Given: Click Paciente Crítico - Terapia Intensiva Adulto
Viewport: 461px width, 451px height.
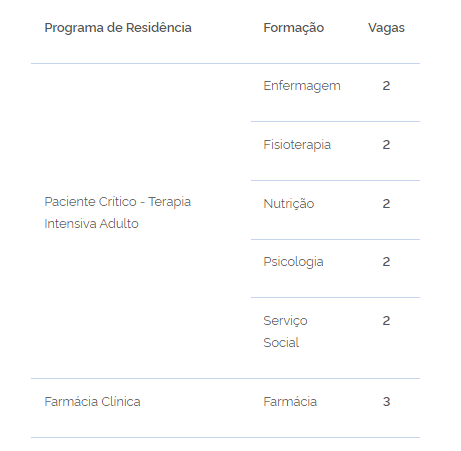Looking at the screenshot, I should [118, 213].
